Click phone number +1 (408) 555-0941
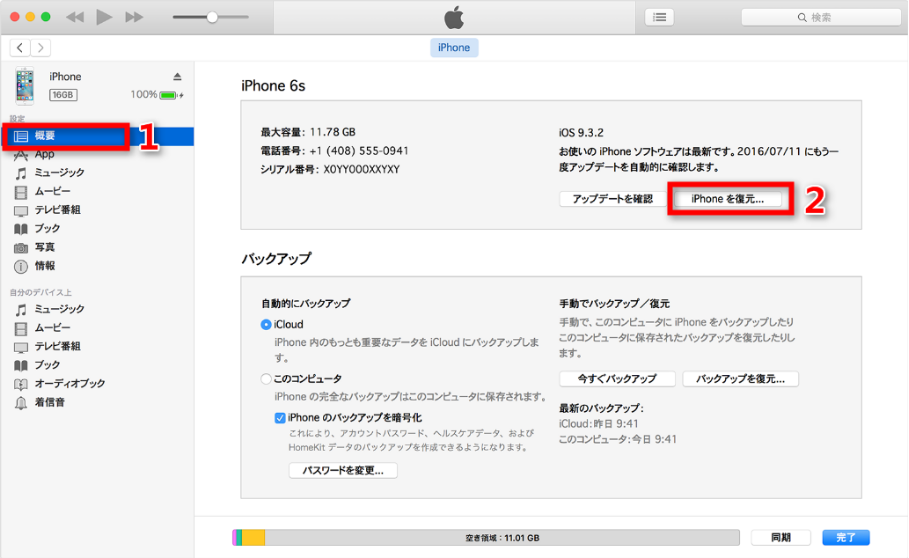Viewport: 909px width, 558px height. tap(359, 151)
